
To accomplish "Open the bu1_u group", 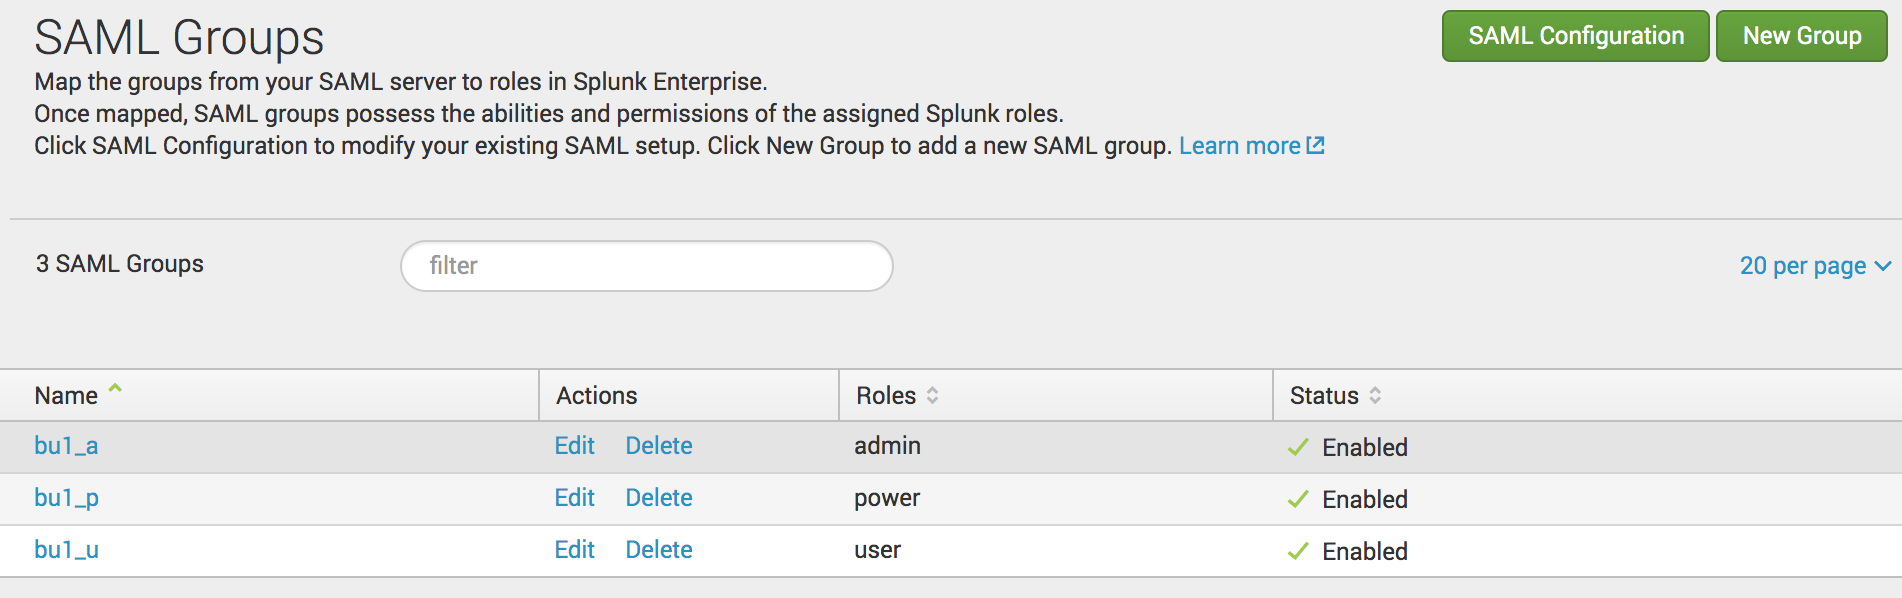I will coord(66,550).
